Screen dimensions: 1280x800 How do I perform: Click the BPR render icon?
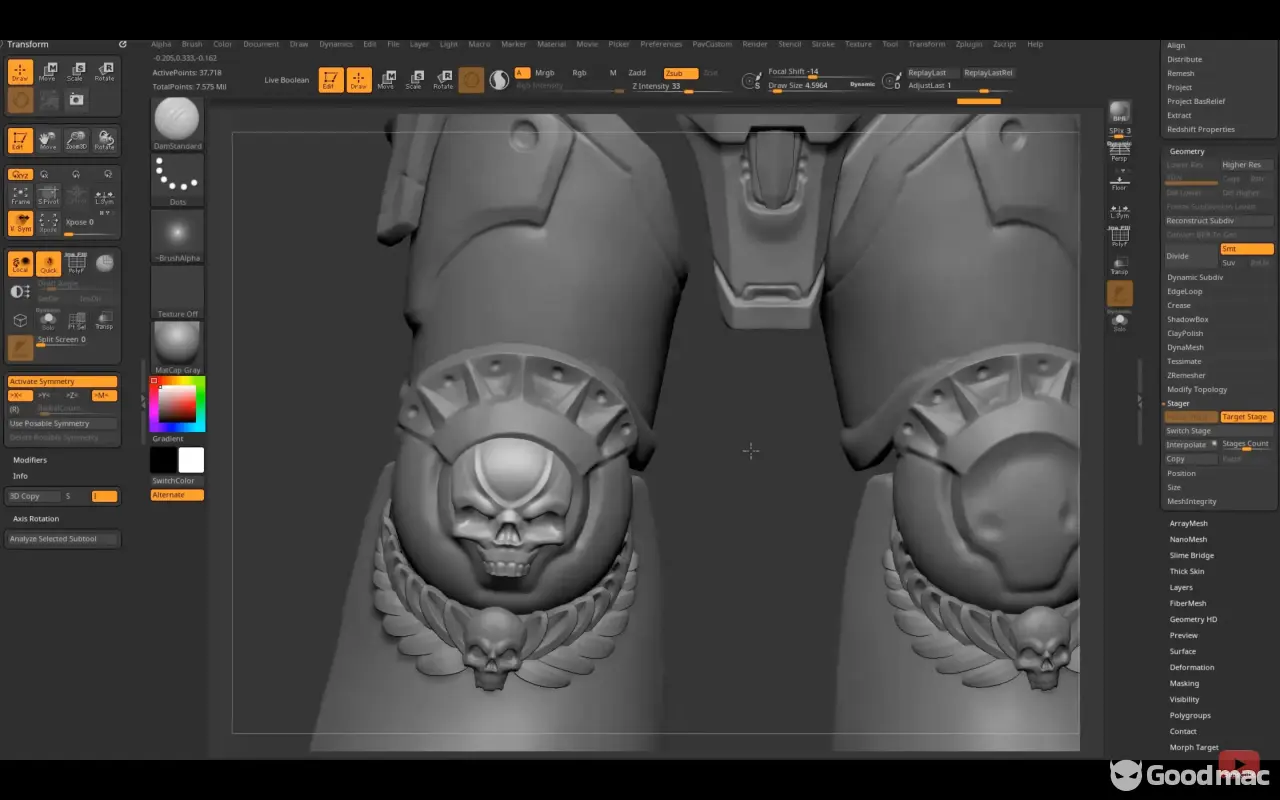(x=1120, y=111)
